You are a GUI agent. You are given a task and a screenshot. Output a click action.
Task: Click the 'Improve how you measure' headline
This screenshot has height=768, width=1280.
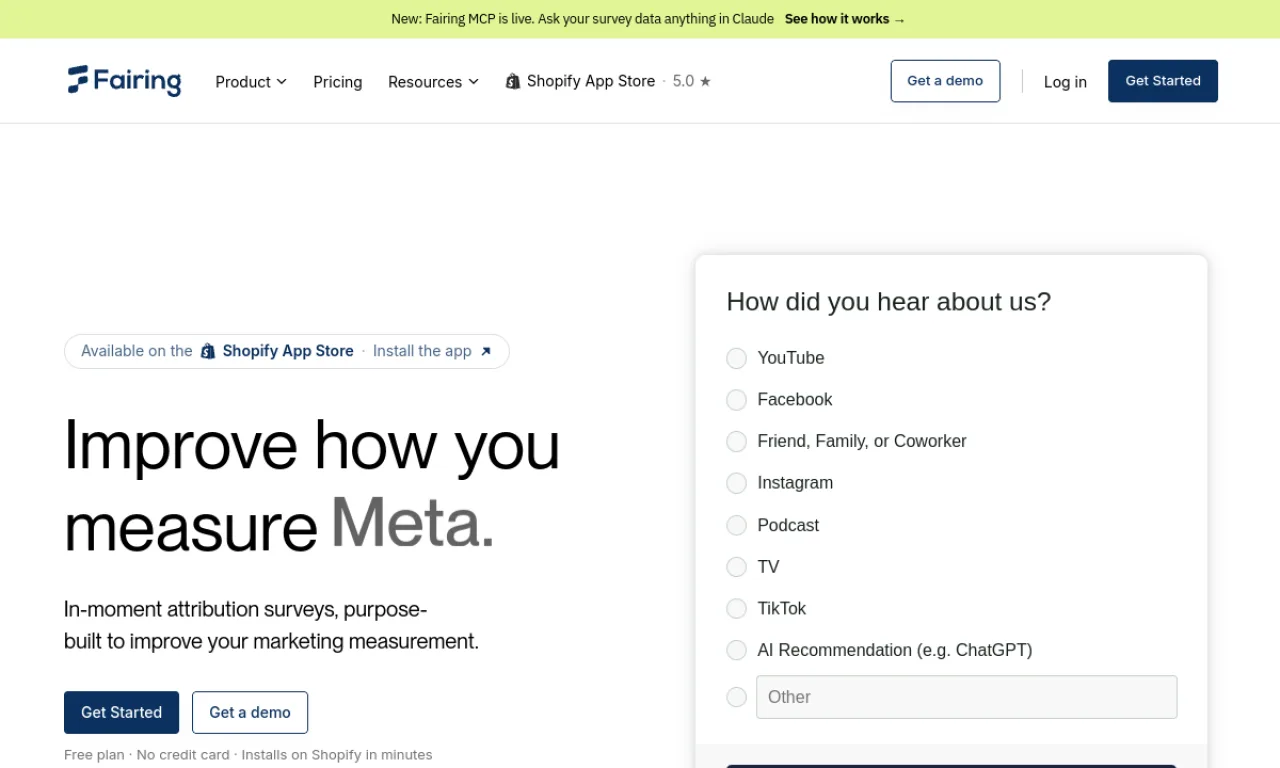[x=312, y=485]
